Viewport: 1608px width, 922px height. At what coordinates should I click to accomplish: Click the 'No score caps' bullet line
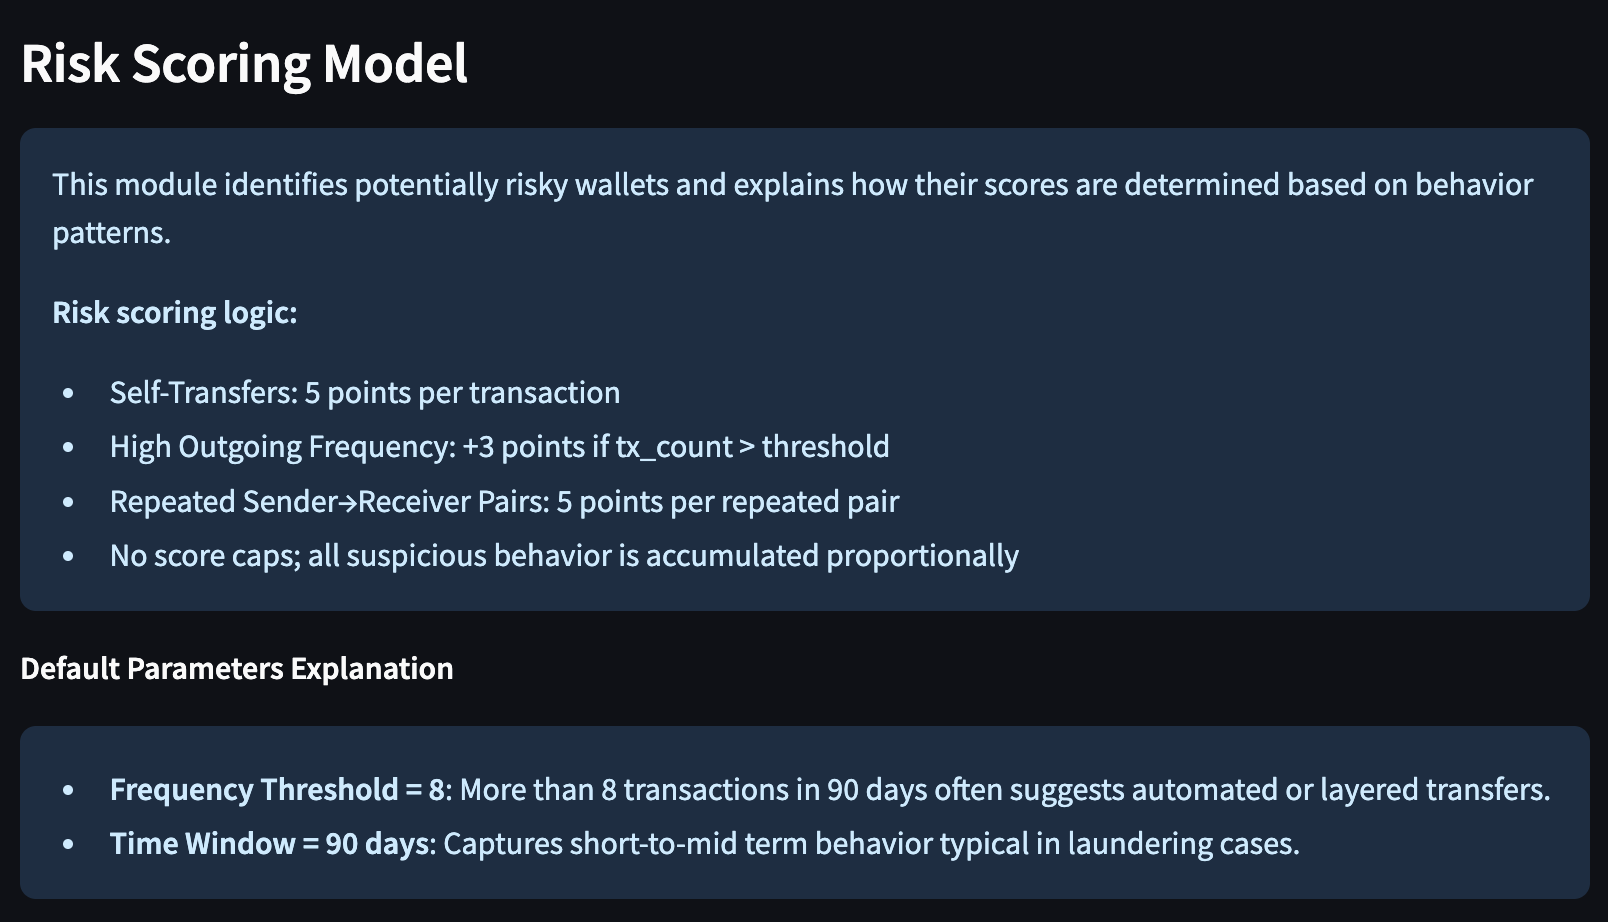(x=564, y=555)
